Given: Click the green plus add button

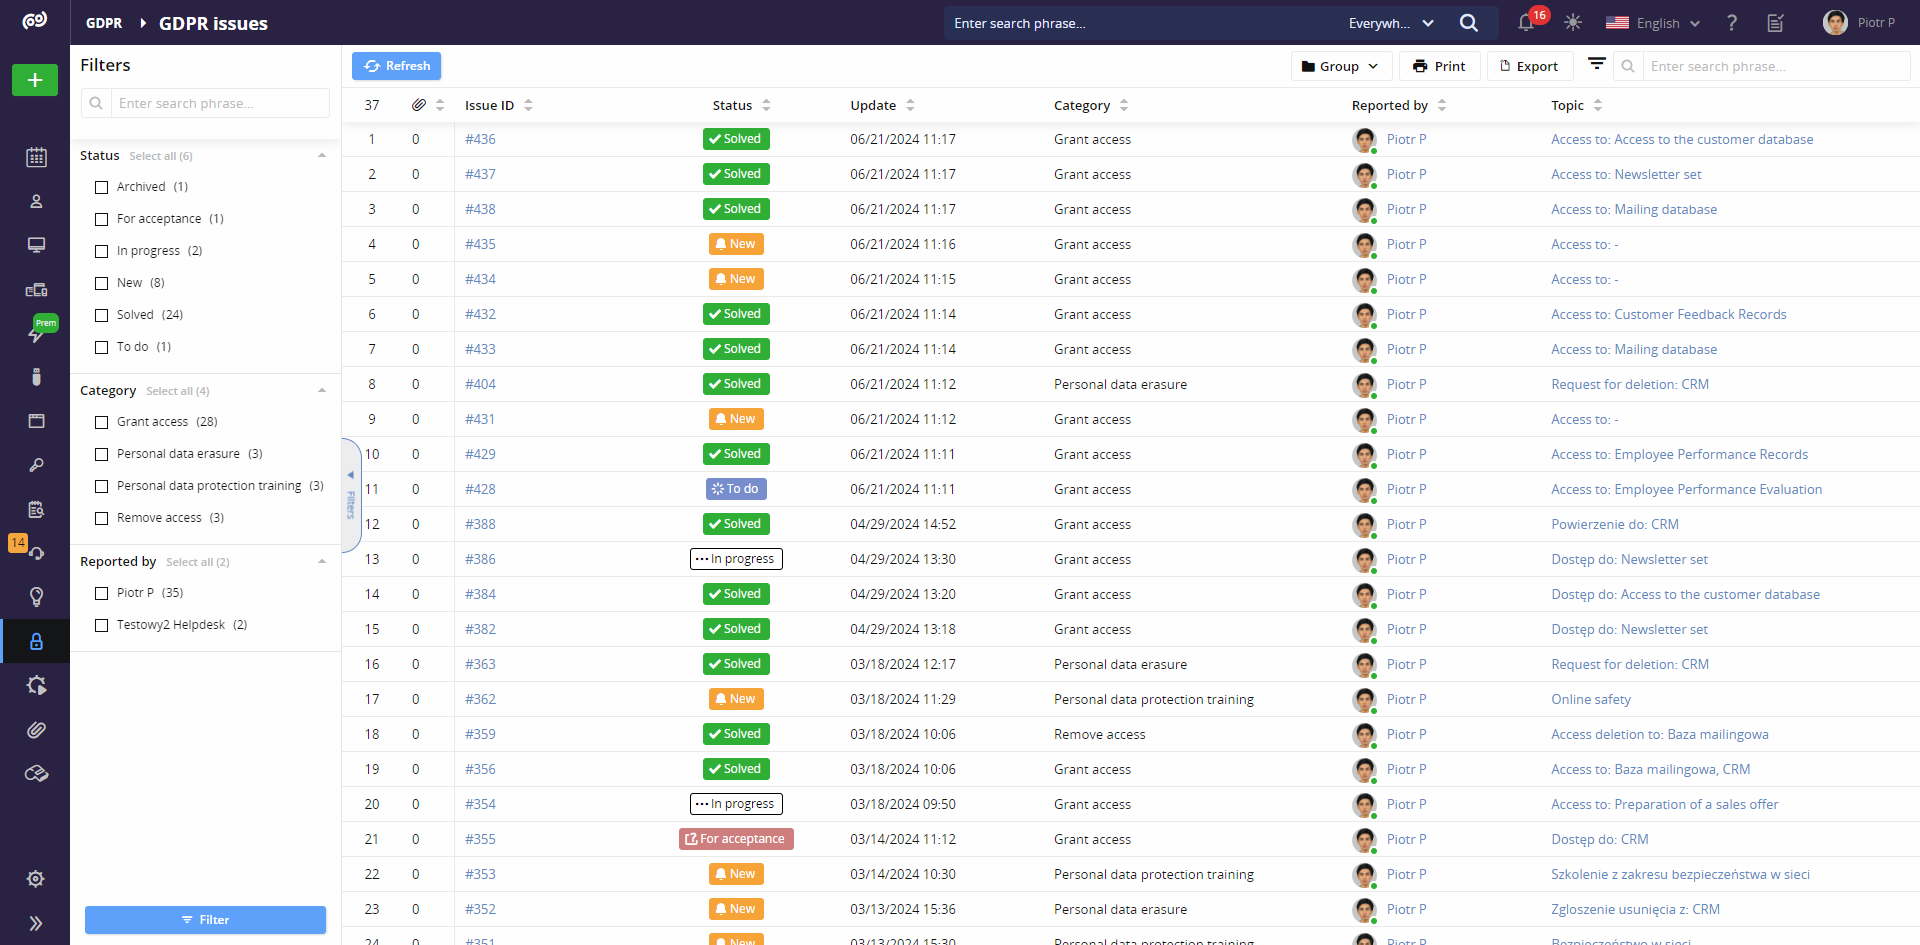Looking at the screenshot, I should pyautogui.click(x=35, y=80).
